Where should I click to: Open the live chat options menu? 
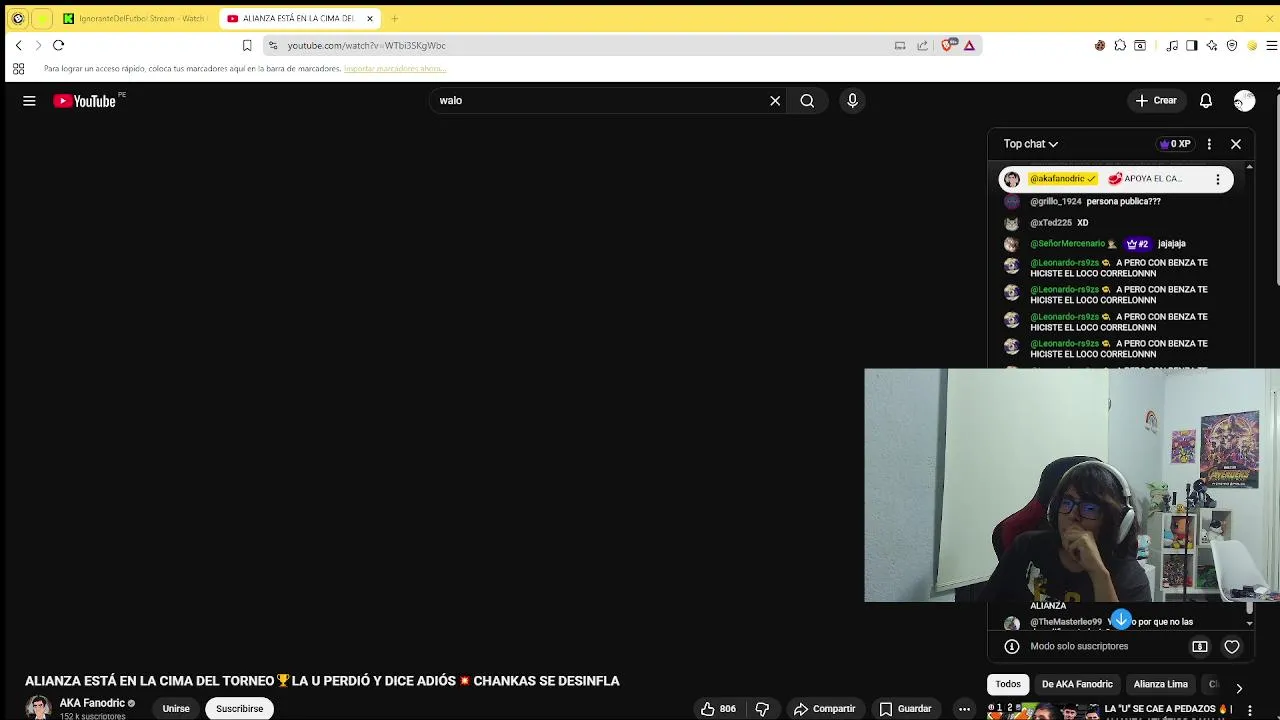click(x=1209, y=144)
